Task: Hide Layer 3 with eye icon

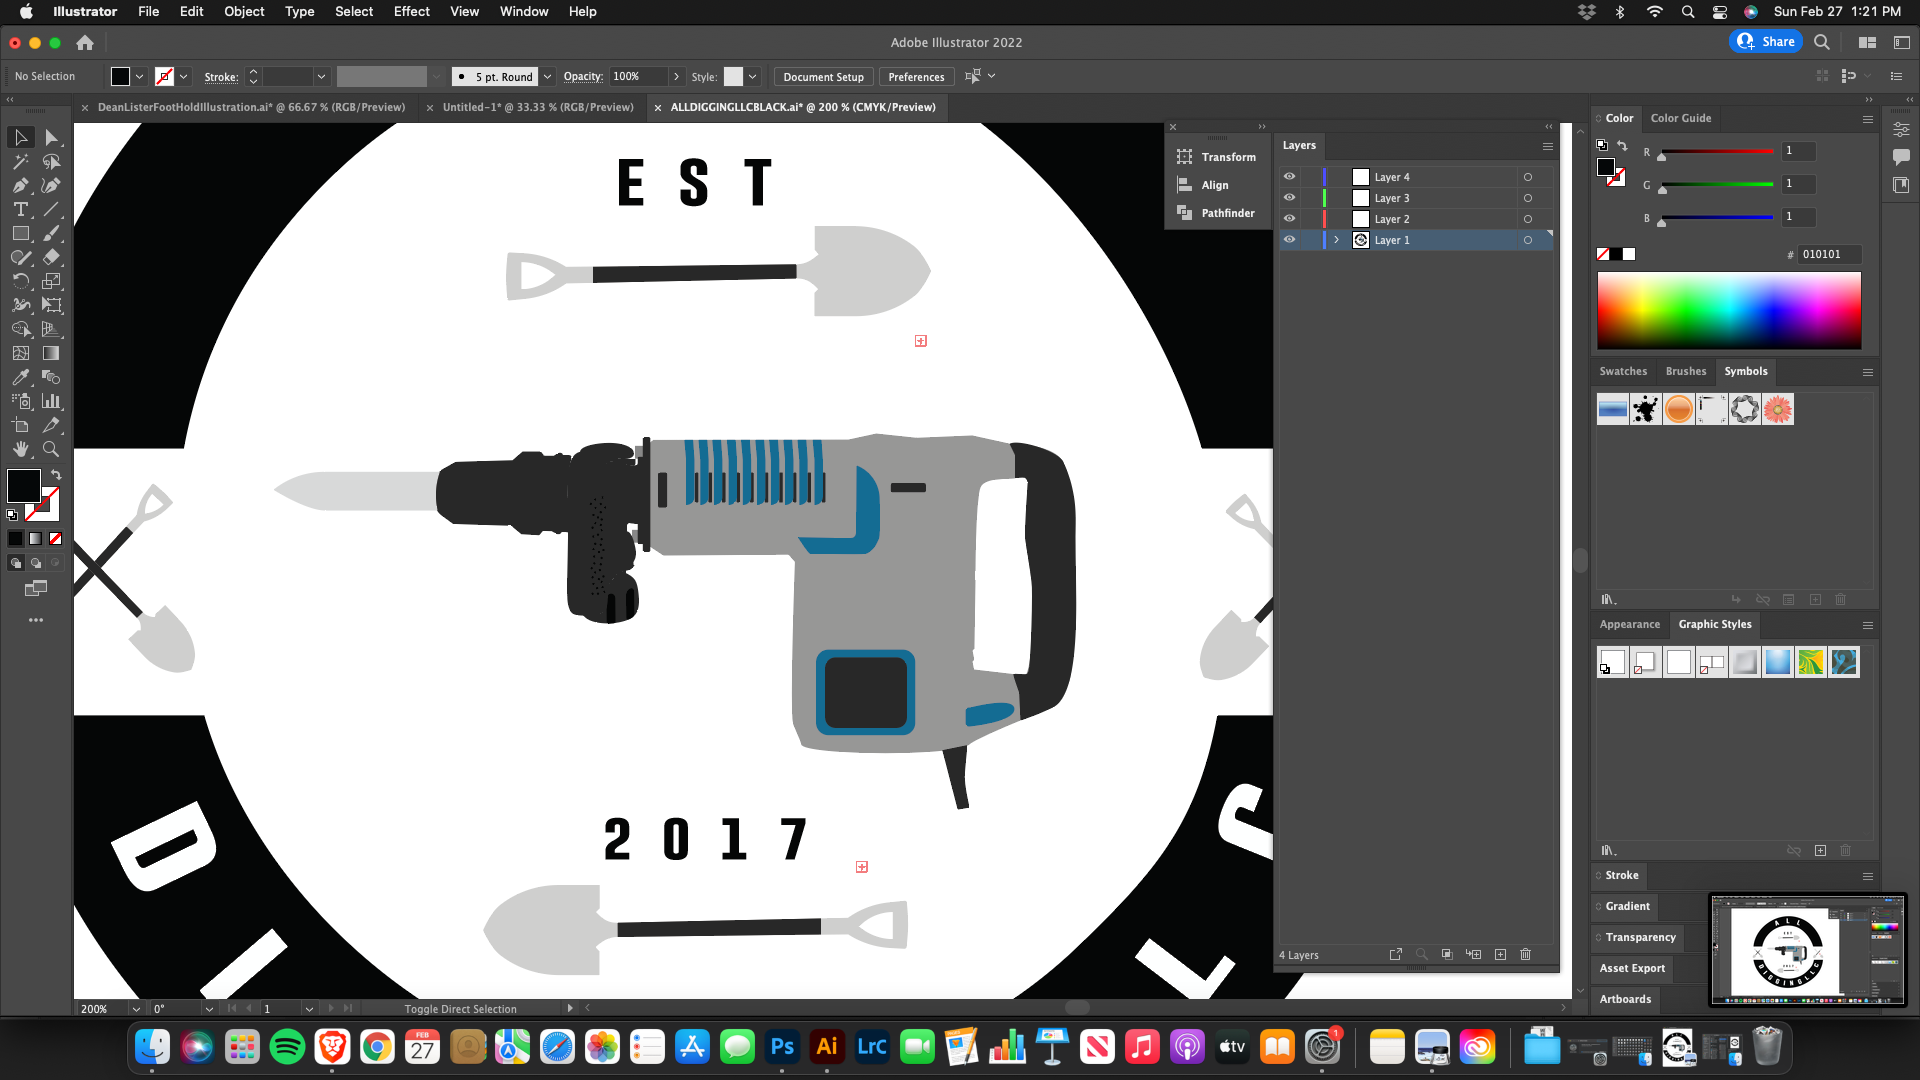Action: [x=1289, y=198]
